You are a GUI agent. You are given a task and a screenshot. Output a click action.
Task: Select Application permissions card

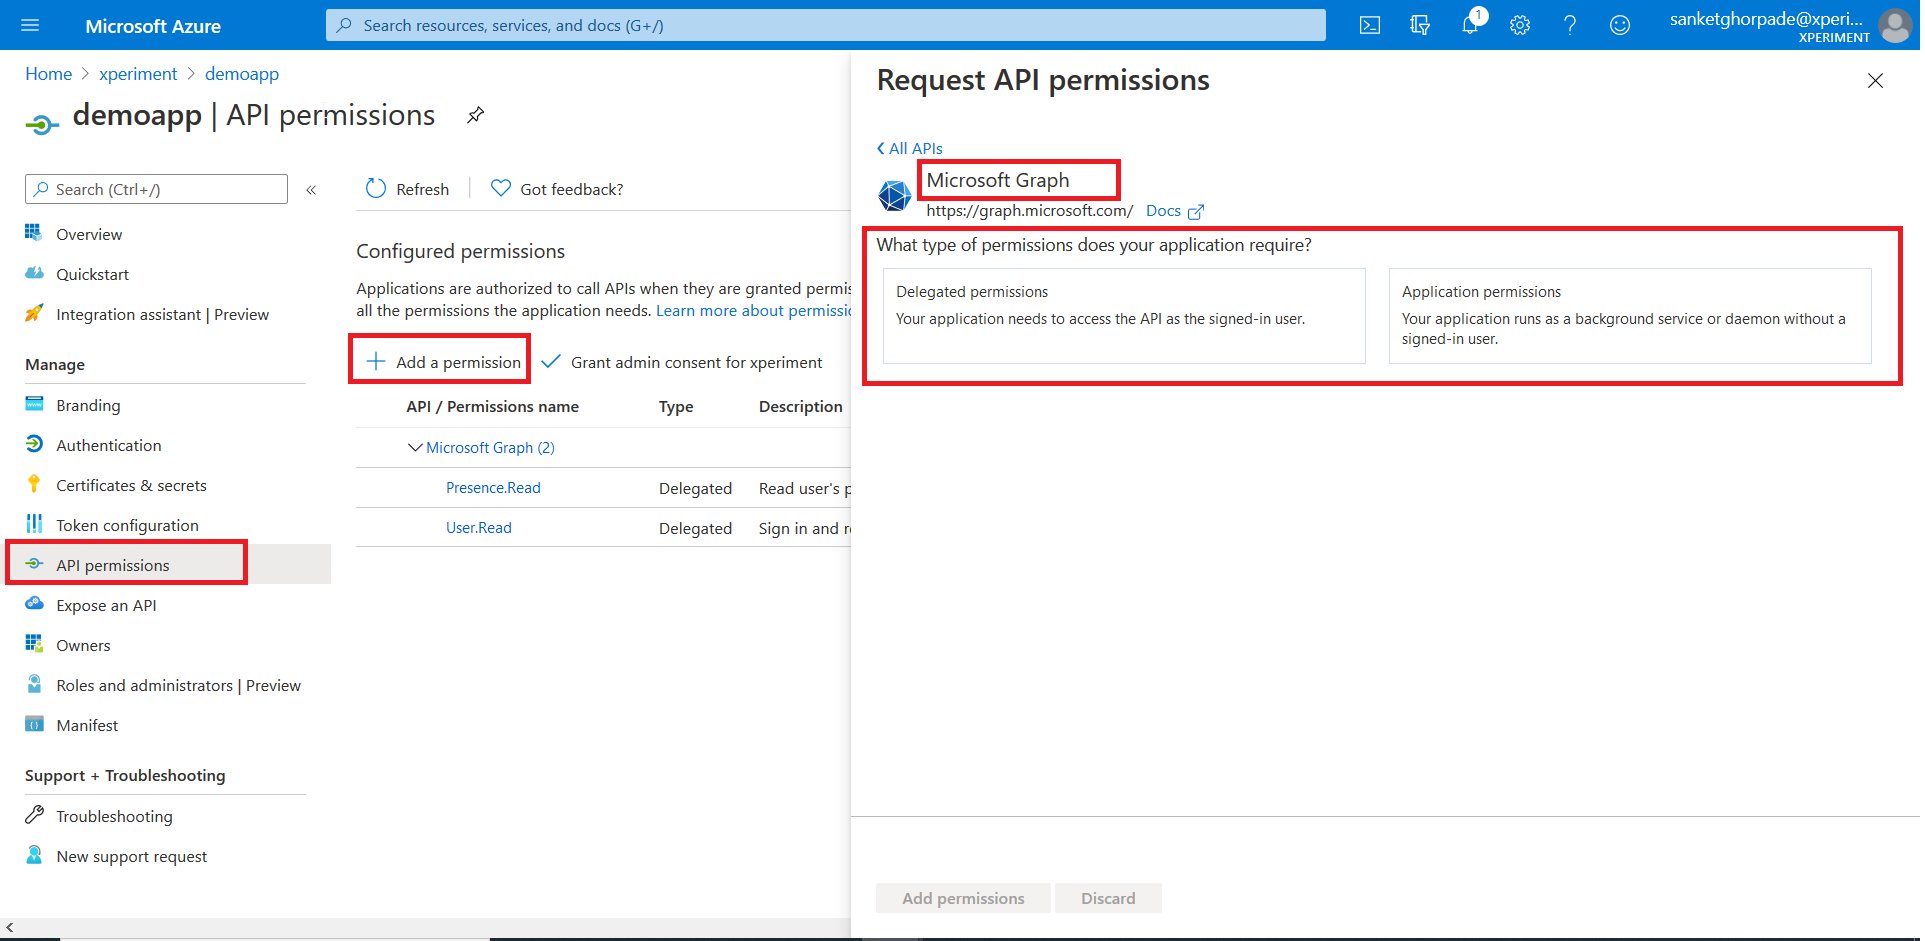click(x=1629, y=315)
